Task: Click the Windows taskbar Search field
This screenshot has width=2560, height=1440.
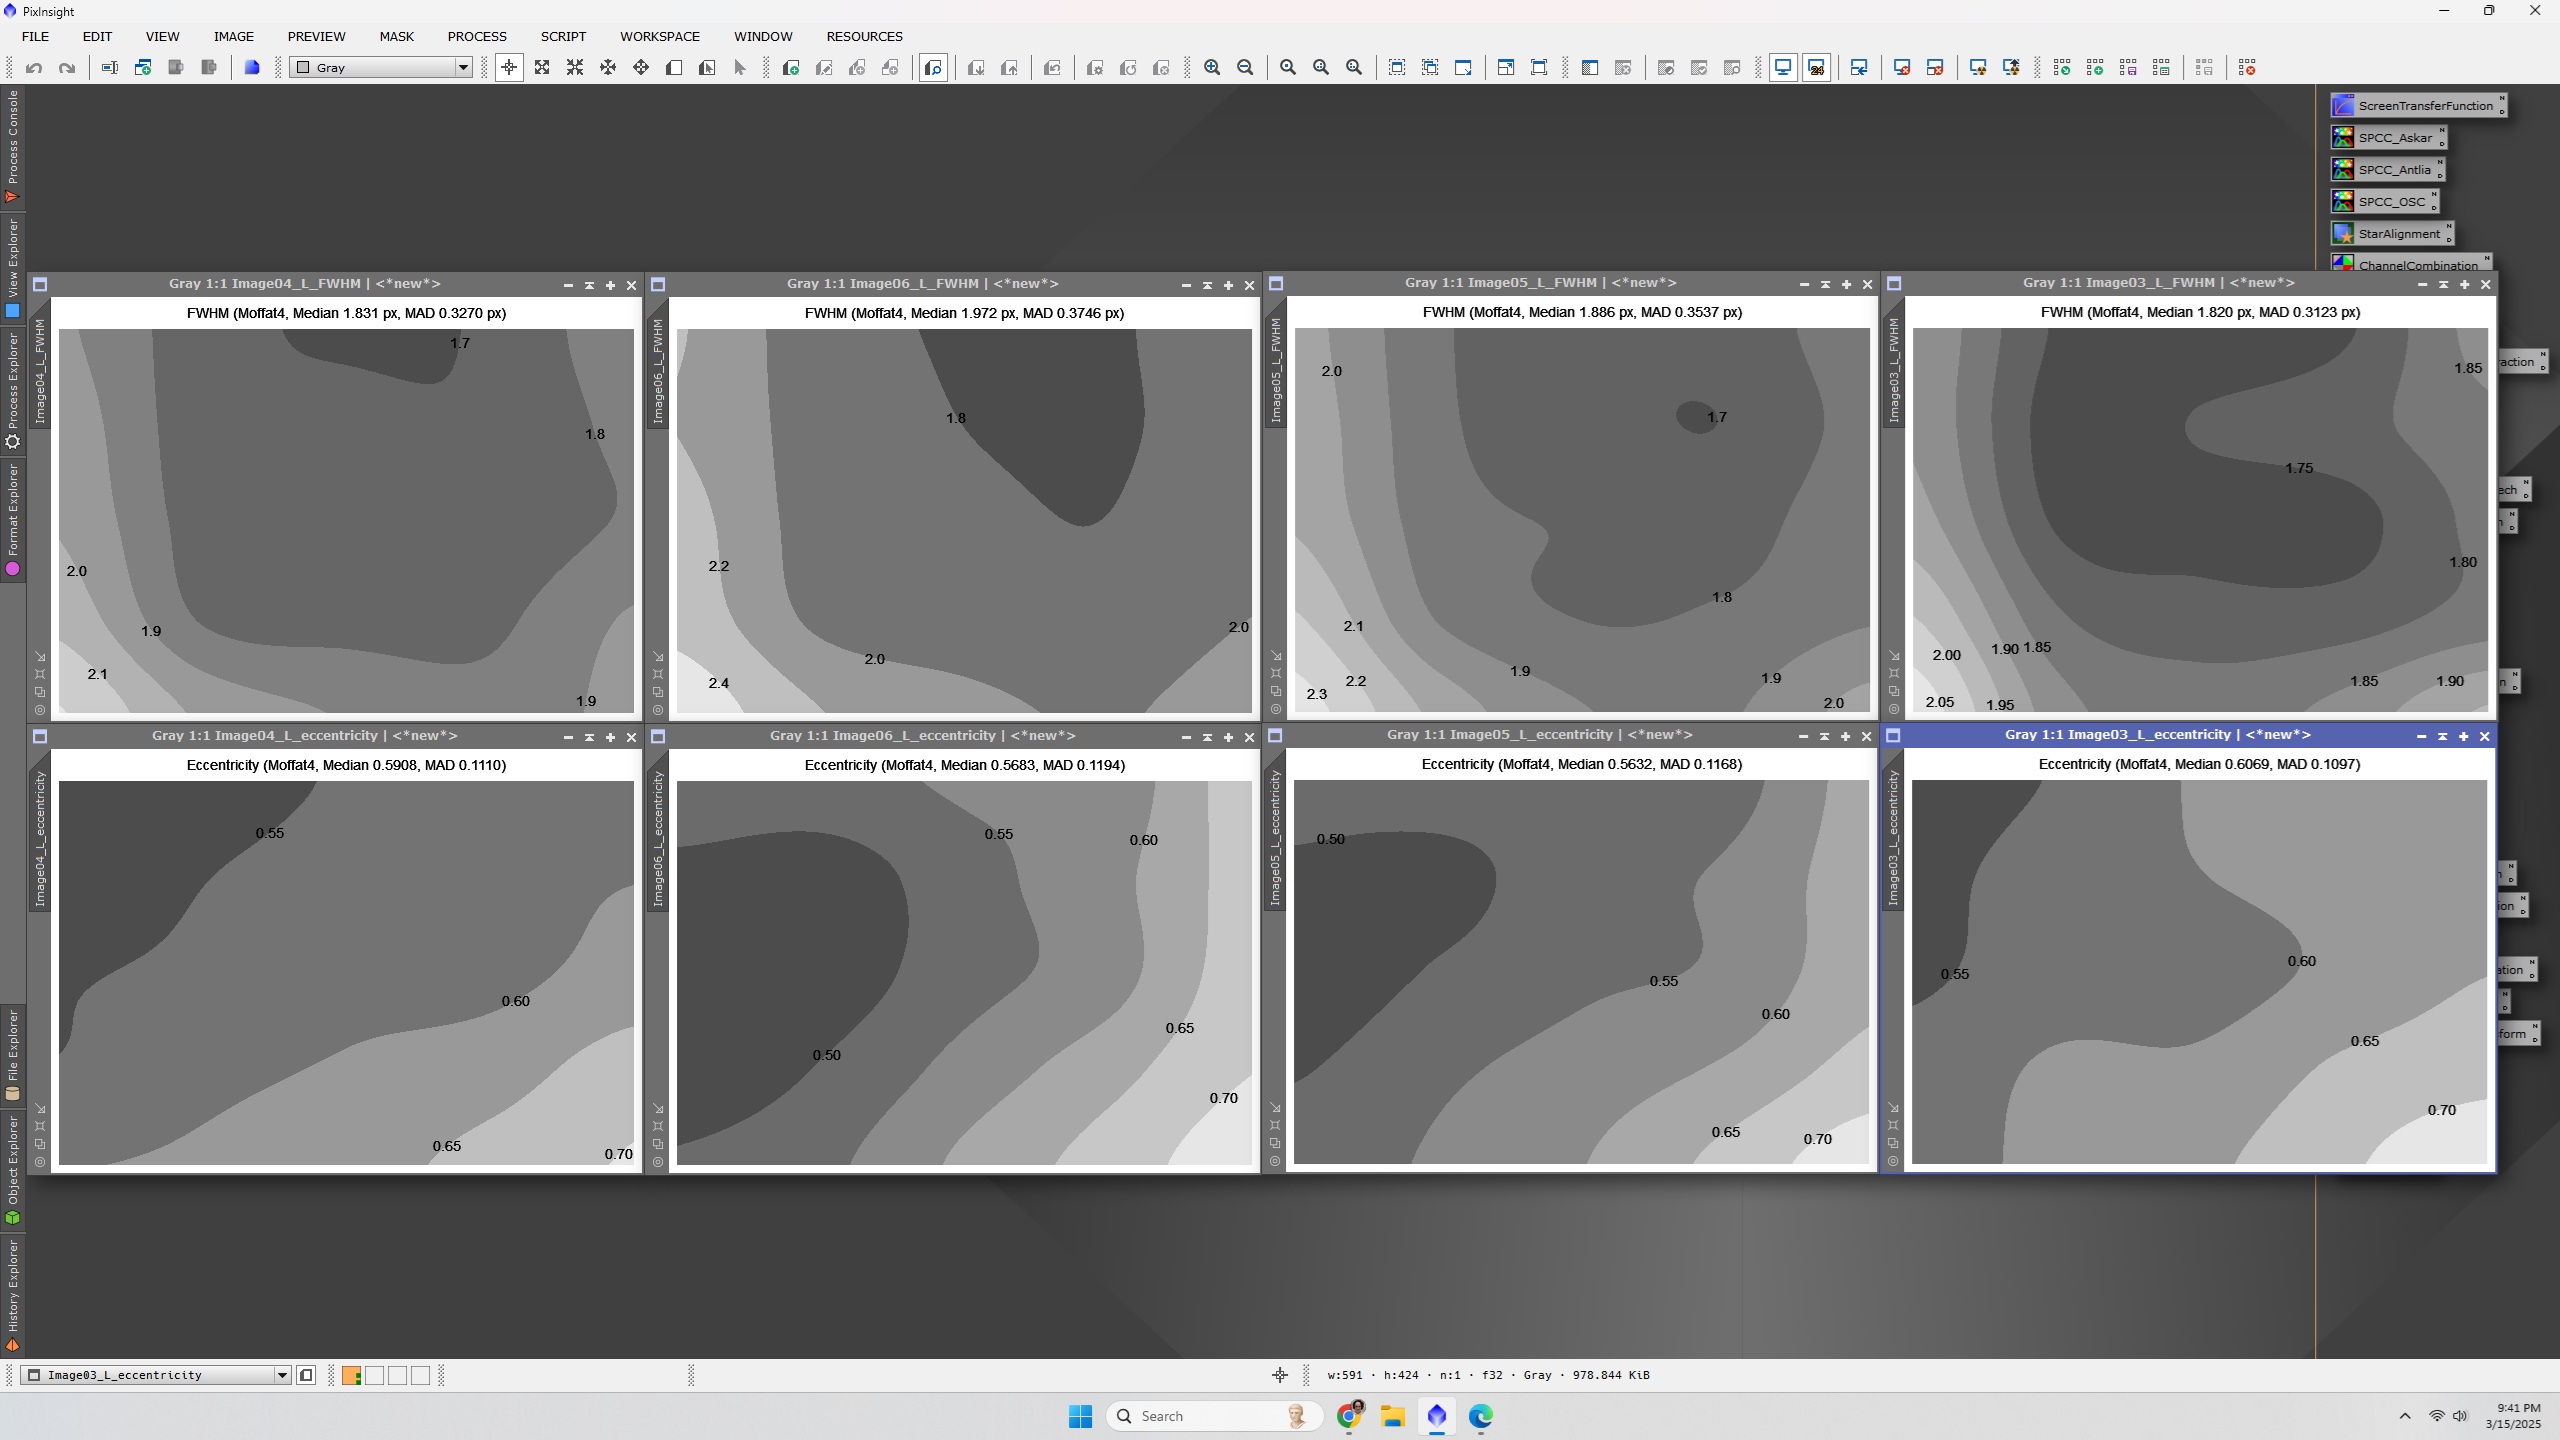Action: [x=1214, y=1416]
